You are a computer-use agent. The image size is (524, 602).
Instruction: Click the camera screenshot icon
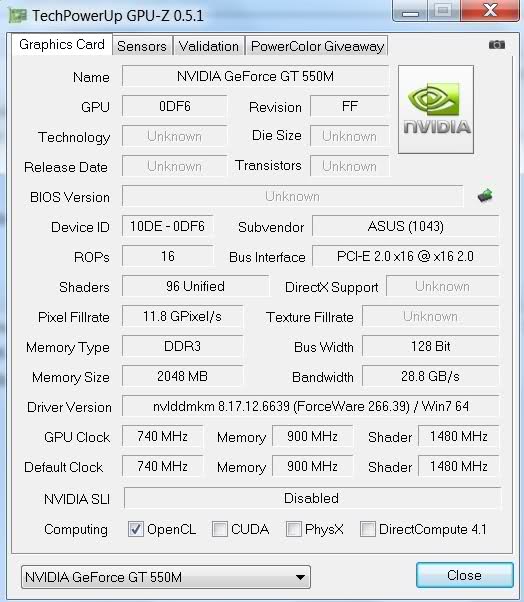tap(496, 45)
